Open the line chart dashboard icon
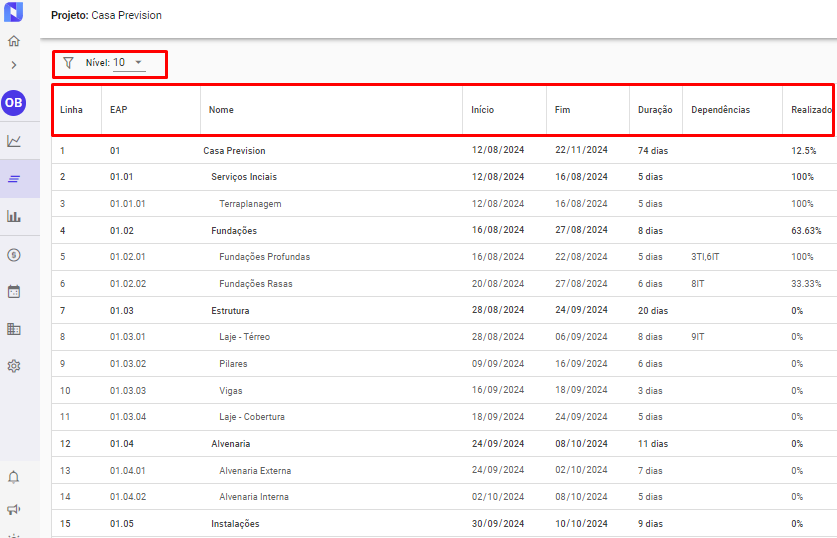 pos(14,141)
